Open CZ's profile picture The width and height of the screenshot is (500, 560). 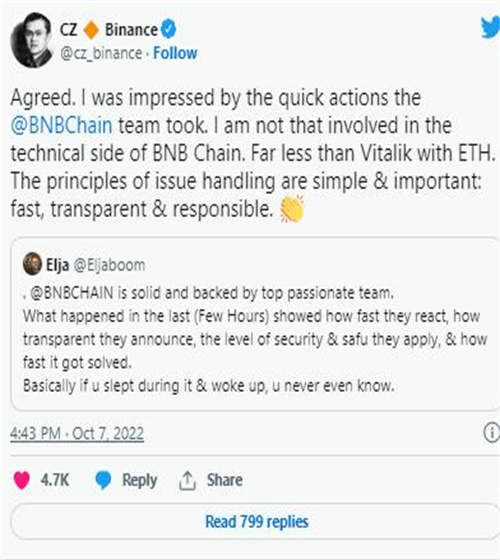tap(32, 40)
